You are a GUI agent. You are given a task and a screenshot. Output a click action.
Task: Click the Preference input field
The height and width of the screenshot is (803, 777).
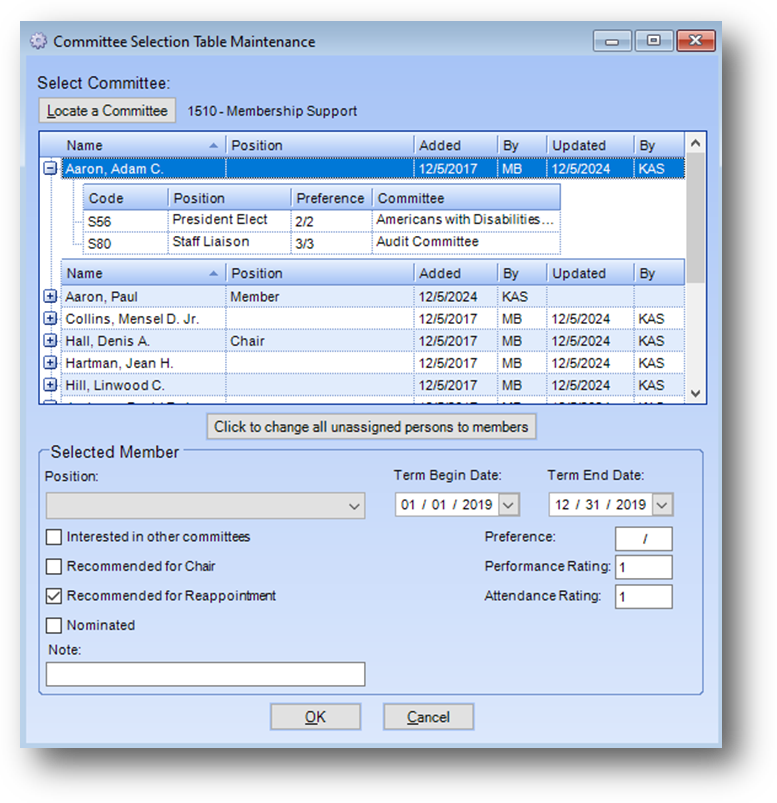coord(644,539)
